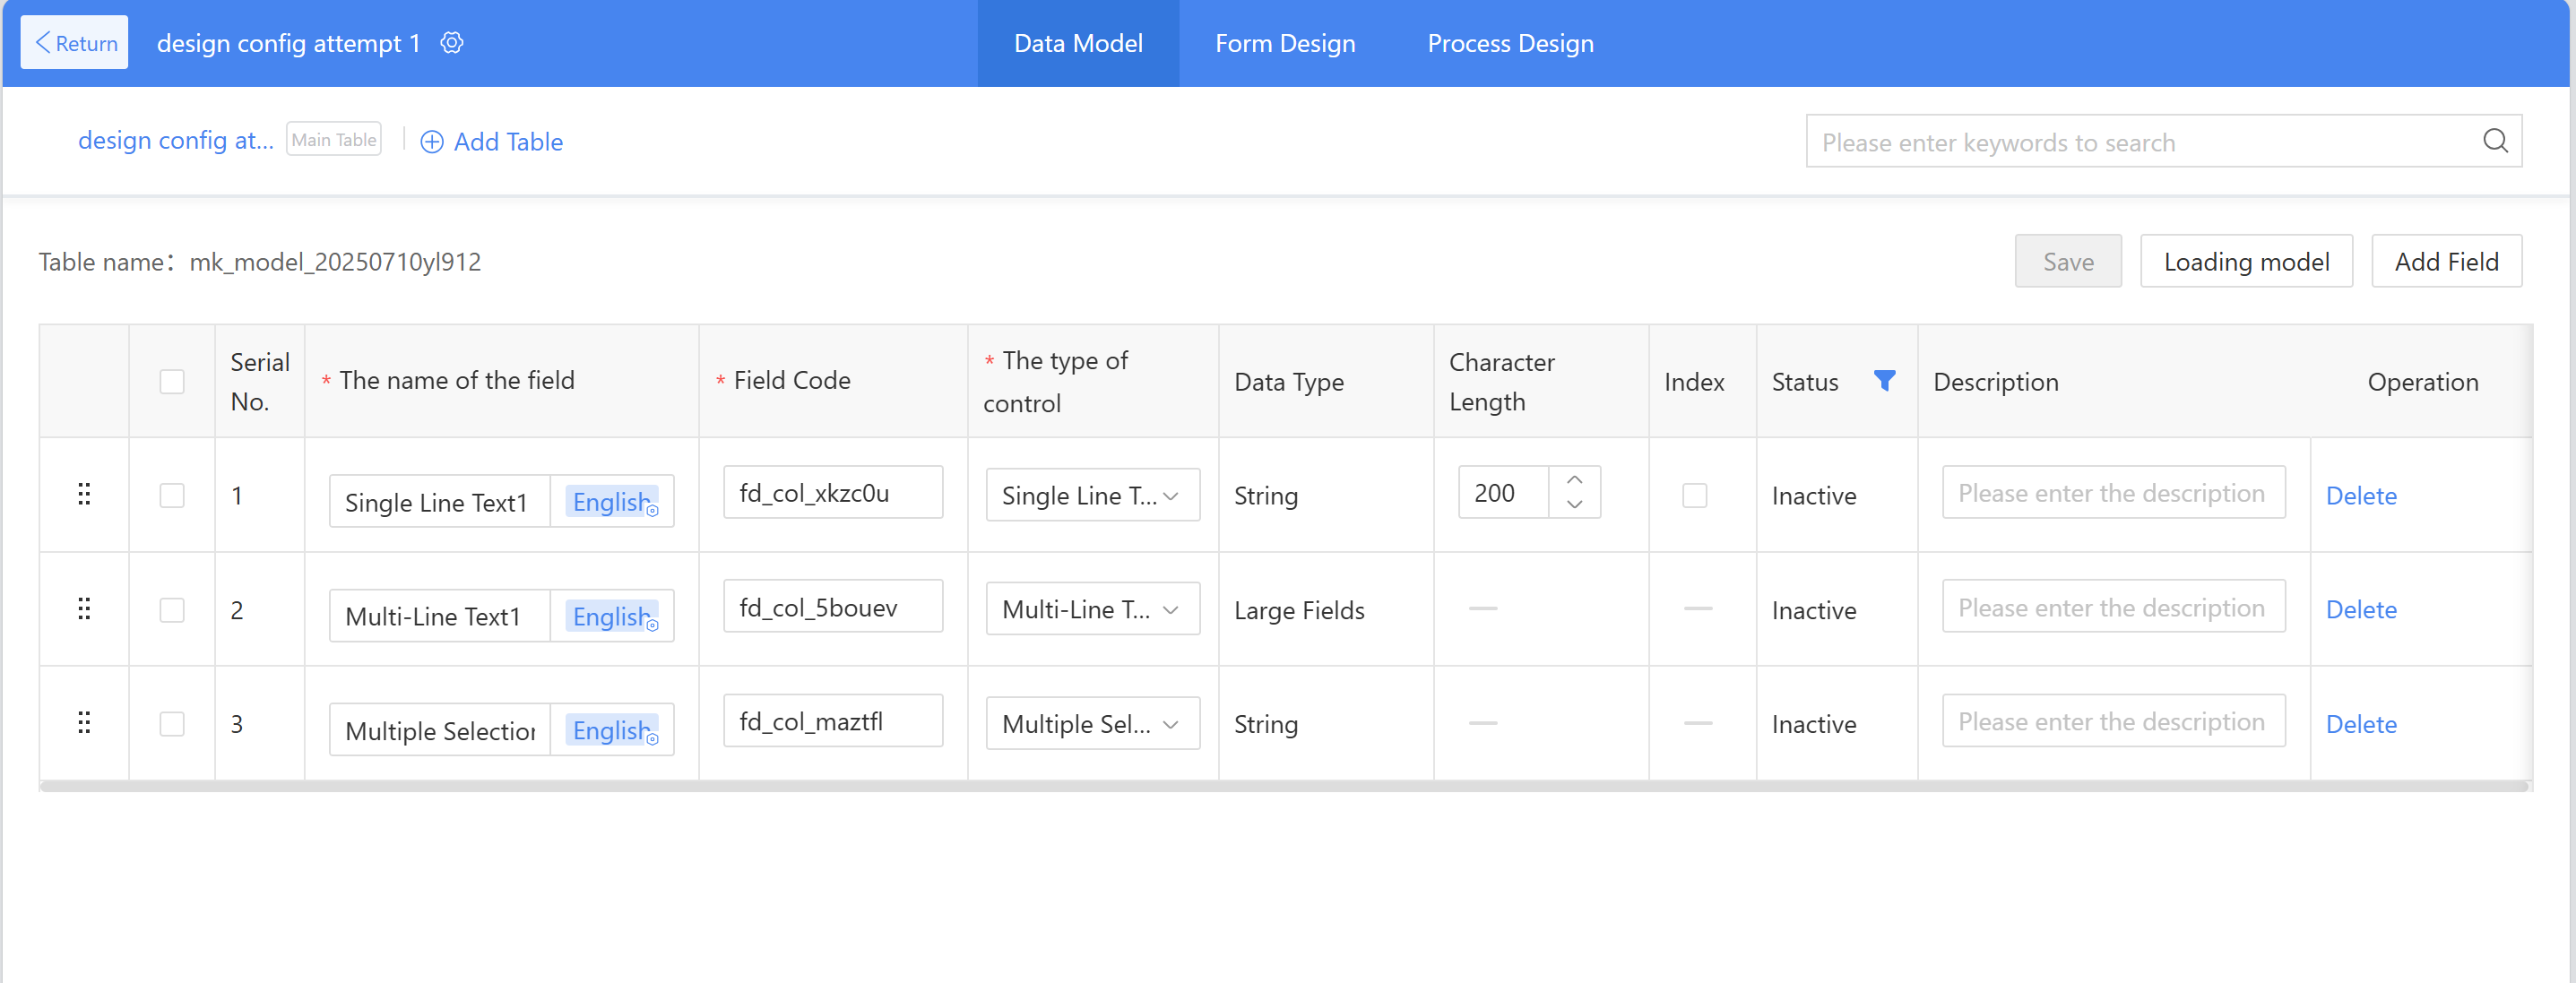Open the Single Line T... control type dropdown

1092,495
